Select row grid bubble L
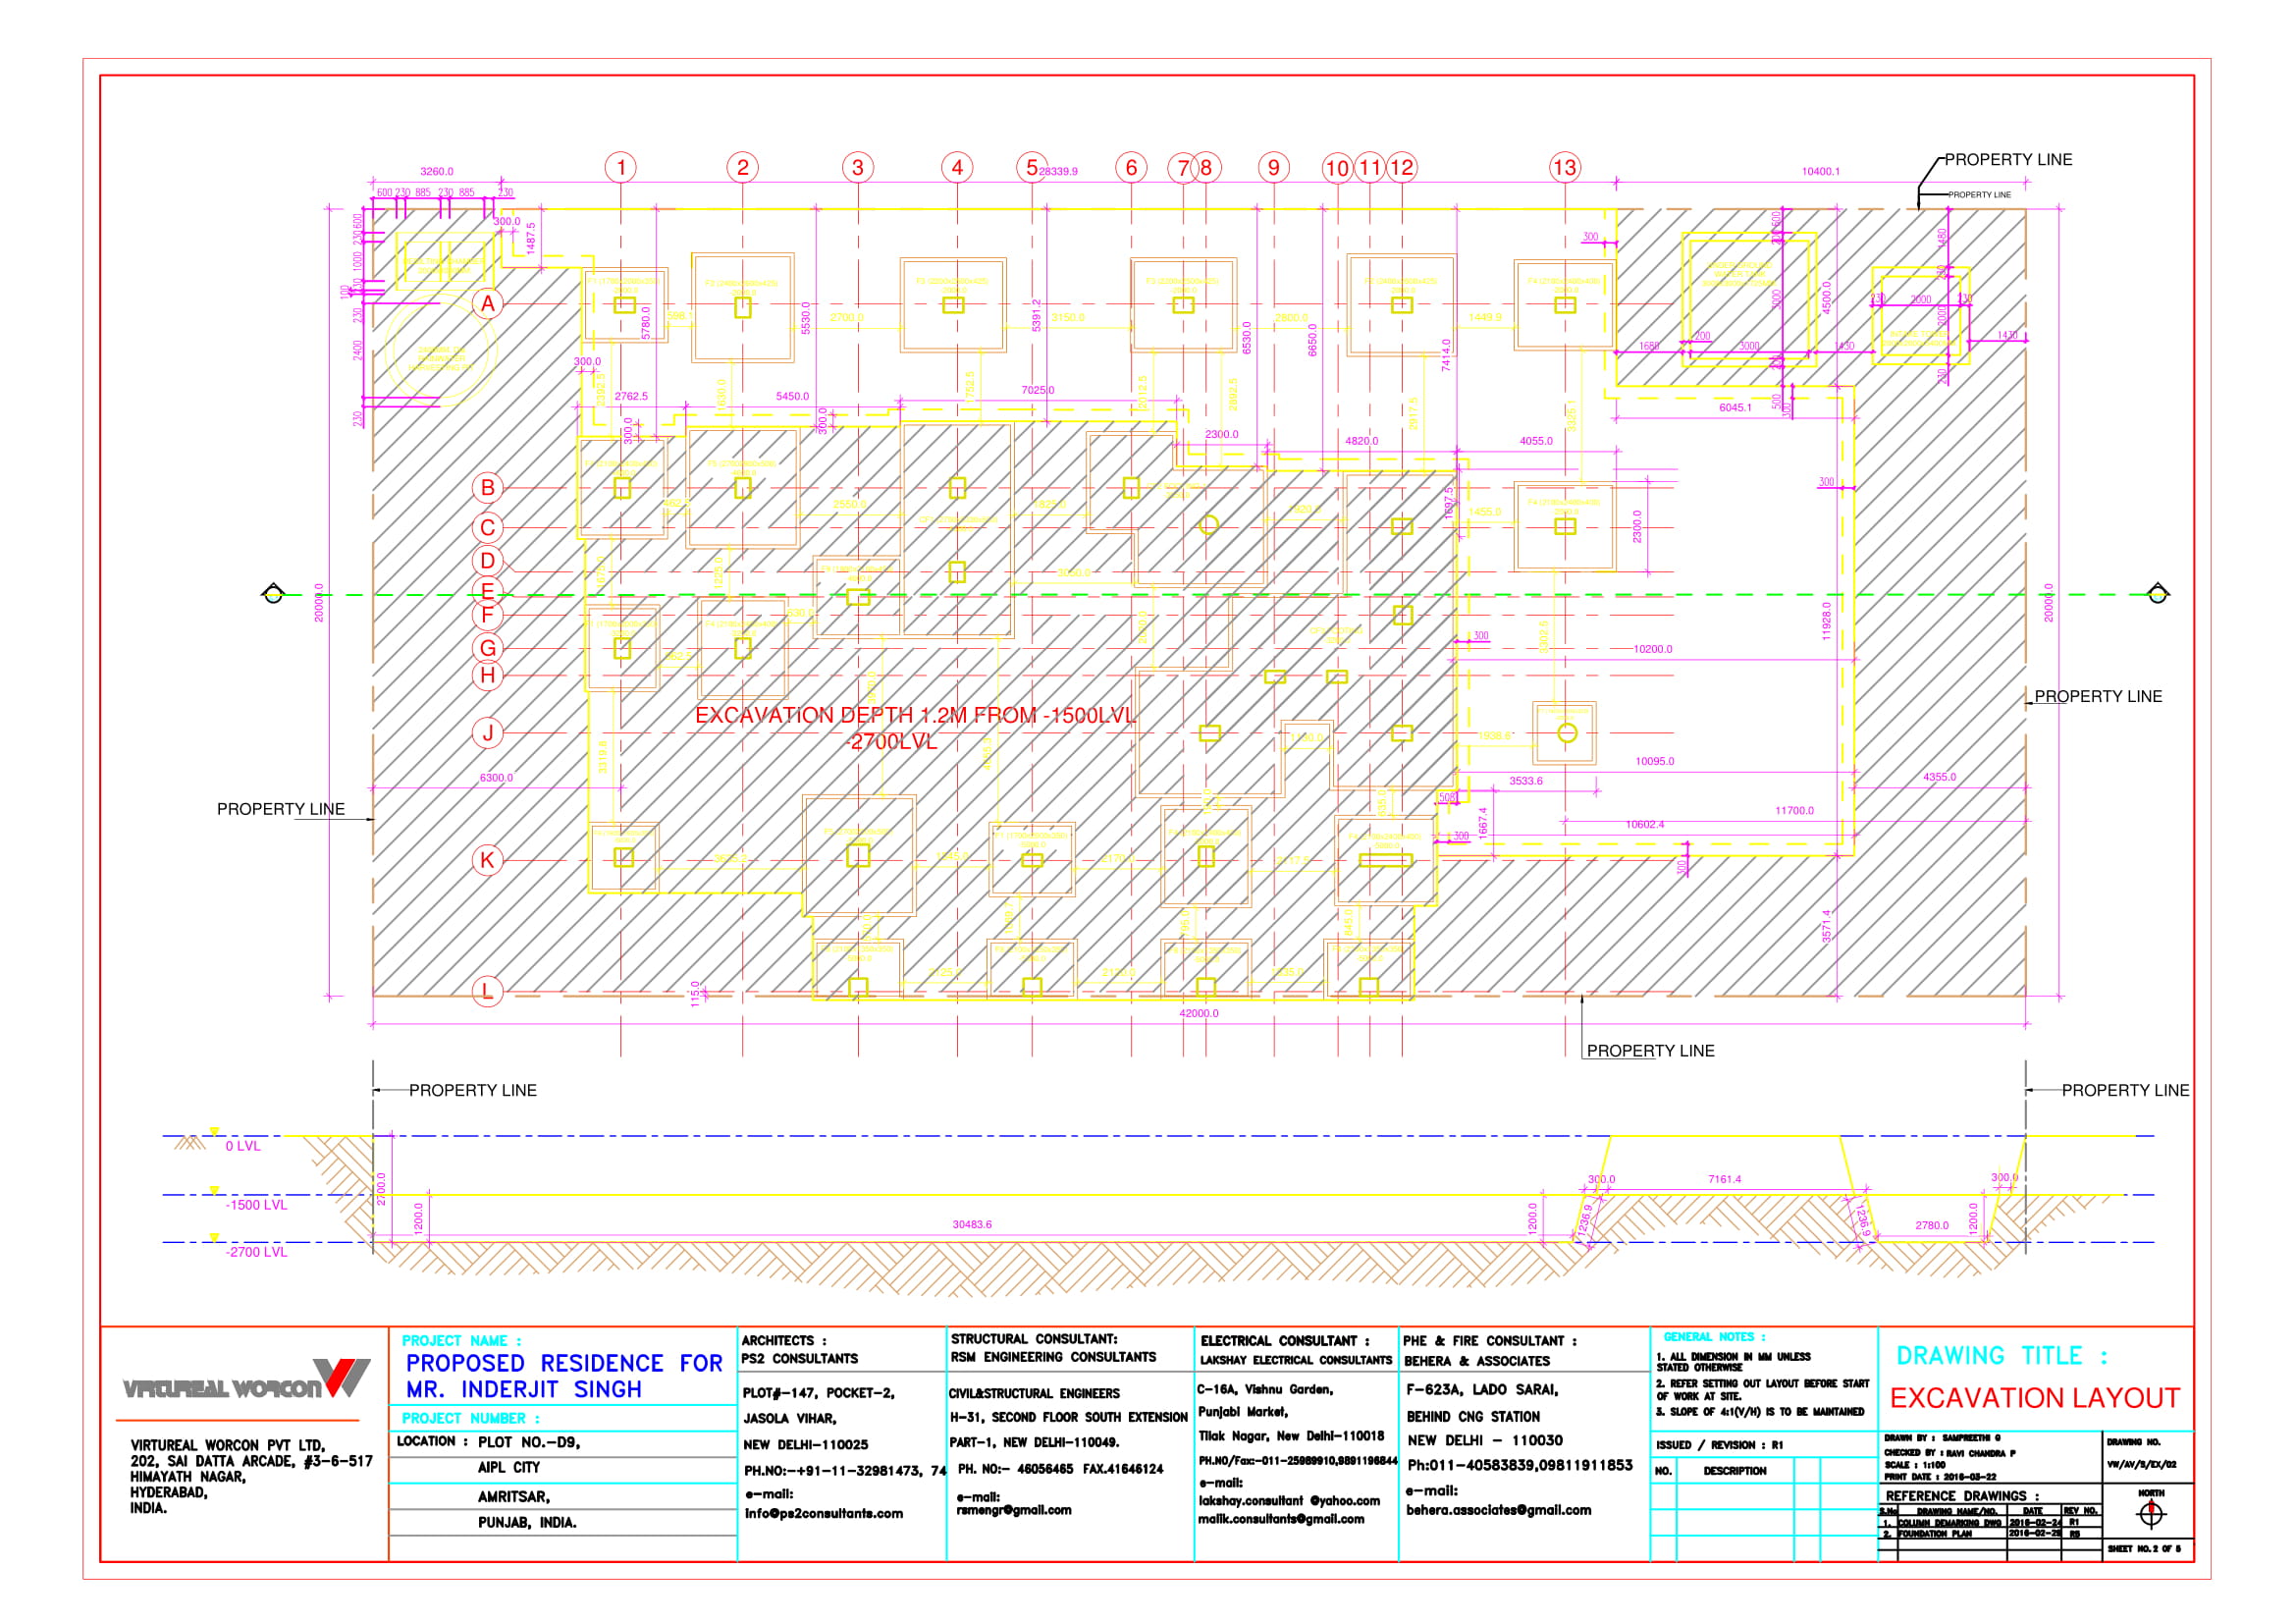Image resolution: width=2296 pixels, height=1623 pixels. click(x=487, y=991)
